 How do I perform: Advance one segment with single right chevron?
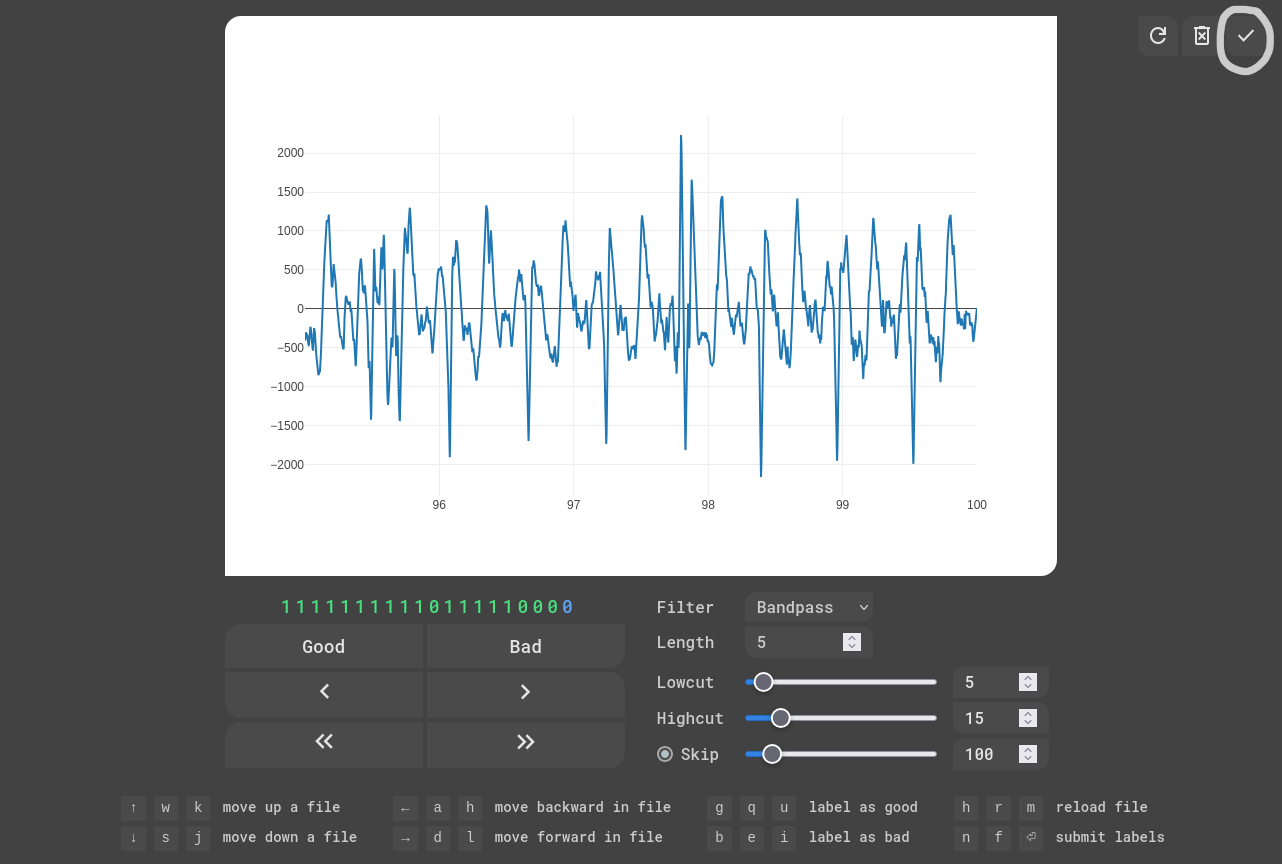click(x=525, y=692)
